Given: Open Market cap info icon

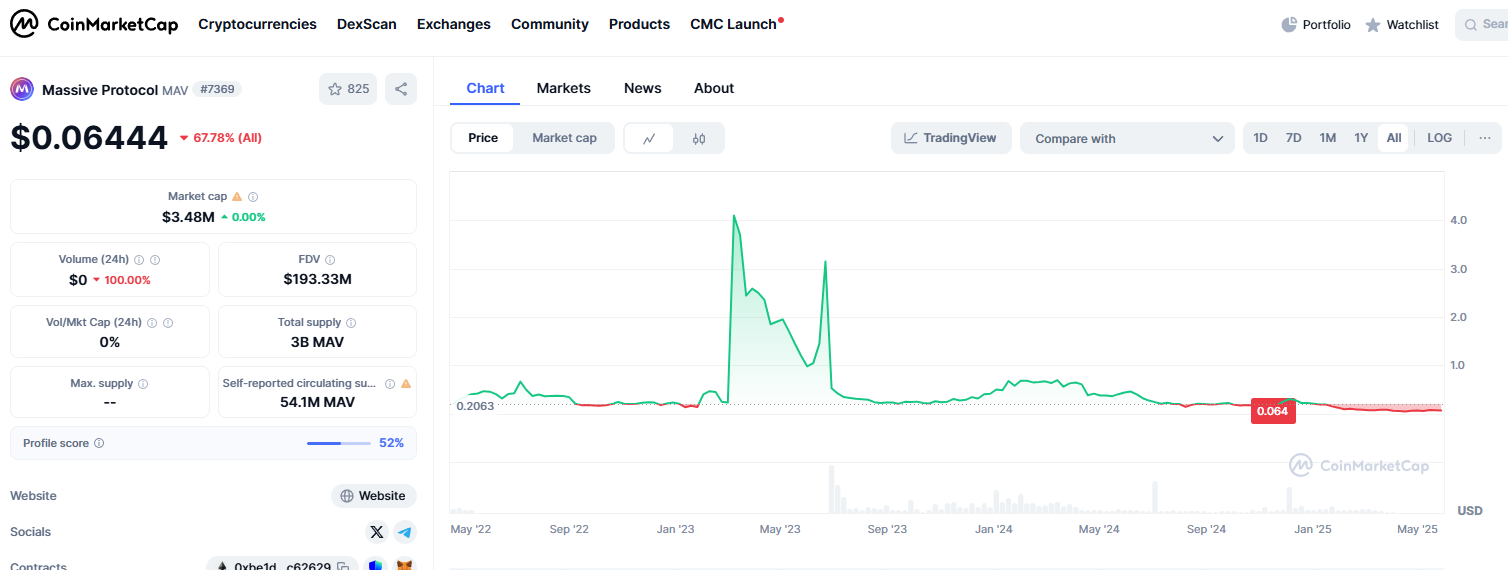Looking at the screenshot, I should pos(253,197).
